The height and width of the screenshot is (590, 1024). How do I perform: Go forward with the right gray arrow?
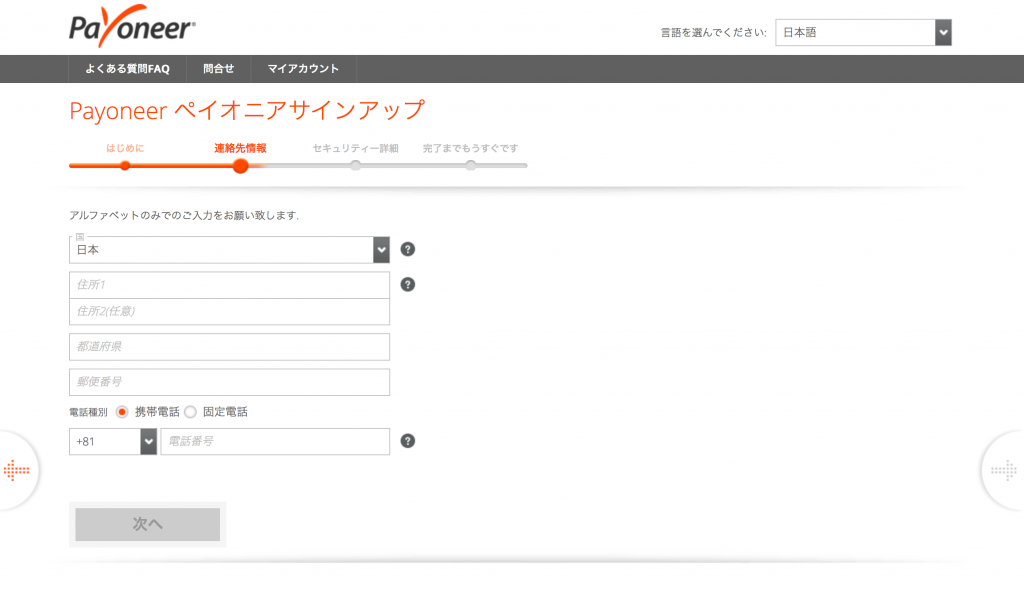[x=1004, y=470]
